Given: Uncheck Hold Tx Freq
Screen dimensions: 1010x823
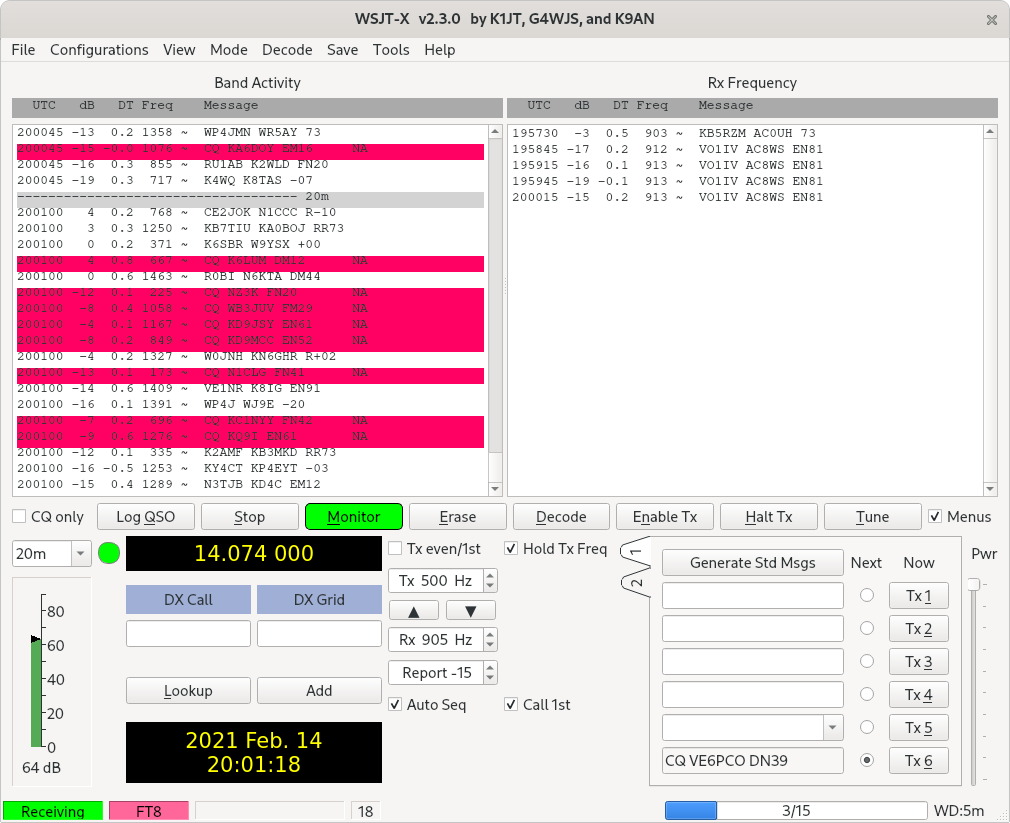Looking at the screenshot, I should (x=511, y=549).
